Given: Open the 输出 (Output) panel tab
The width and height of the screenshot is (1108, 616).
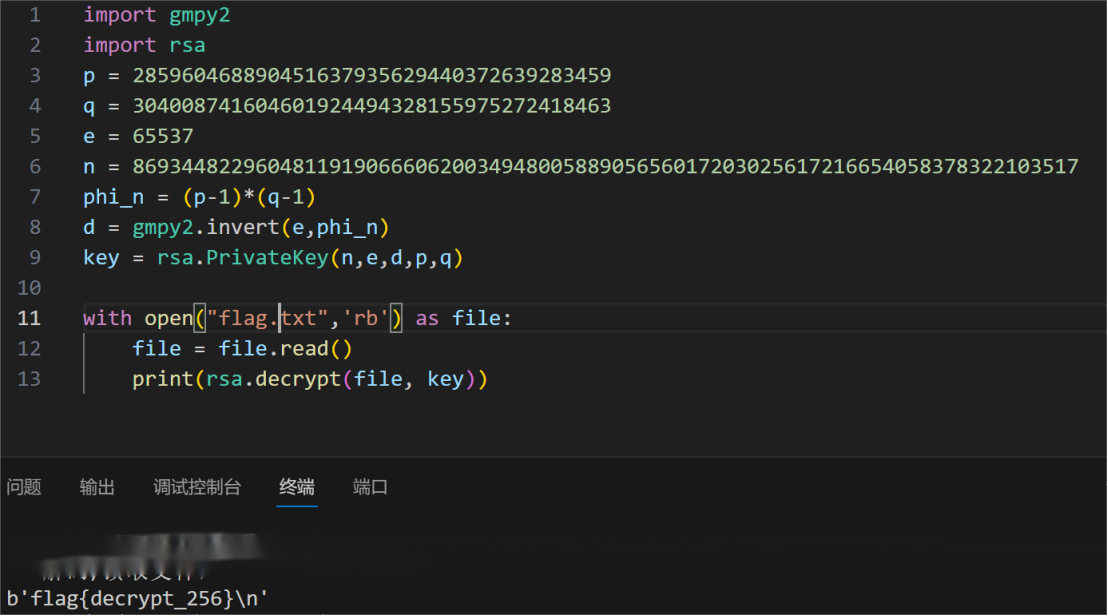Looking at the screenshot, I should [x=96, y=487].
